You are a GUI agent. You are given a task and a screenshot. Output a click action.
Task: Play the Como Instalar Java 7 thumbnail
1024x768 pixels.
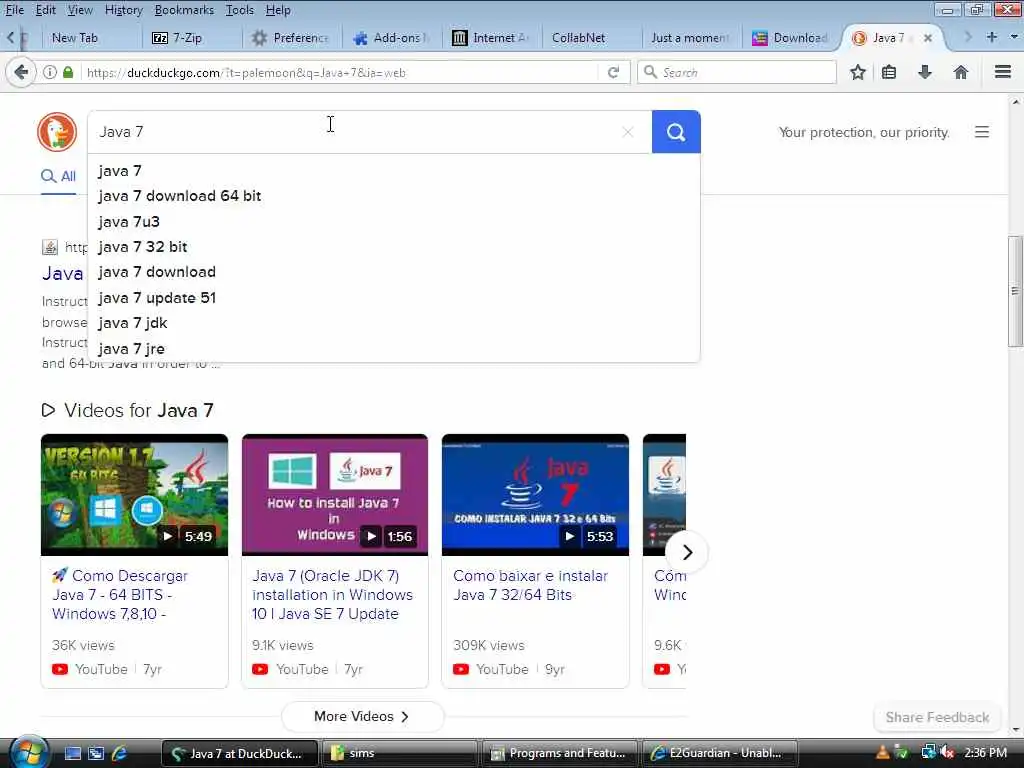coord(536,495)
